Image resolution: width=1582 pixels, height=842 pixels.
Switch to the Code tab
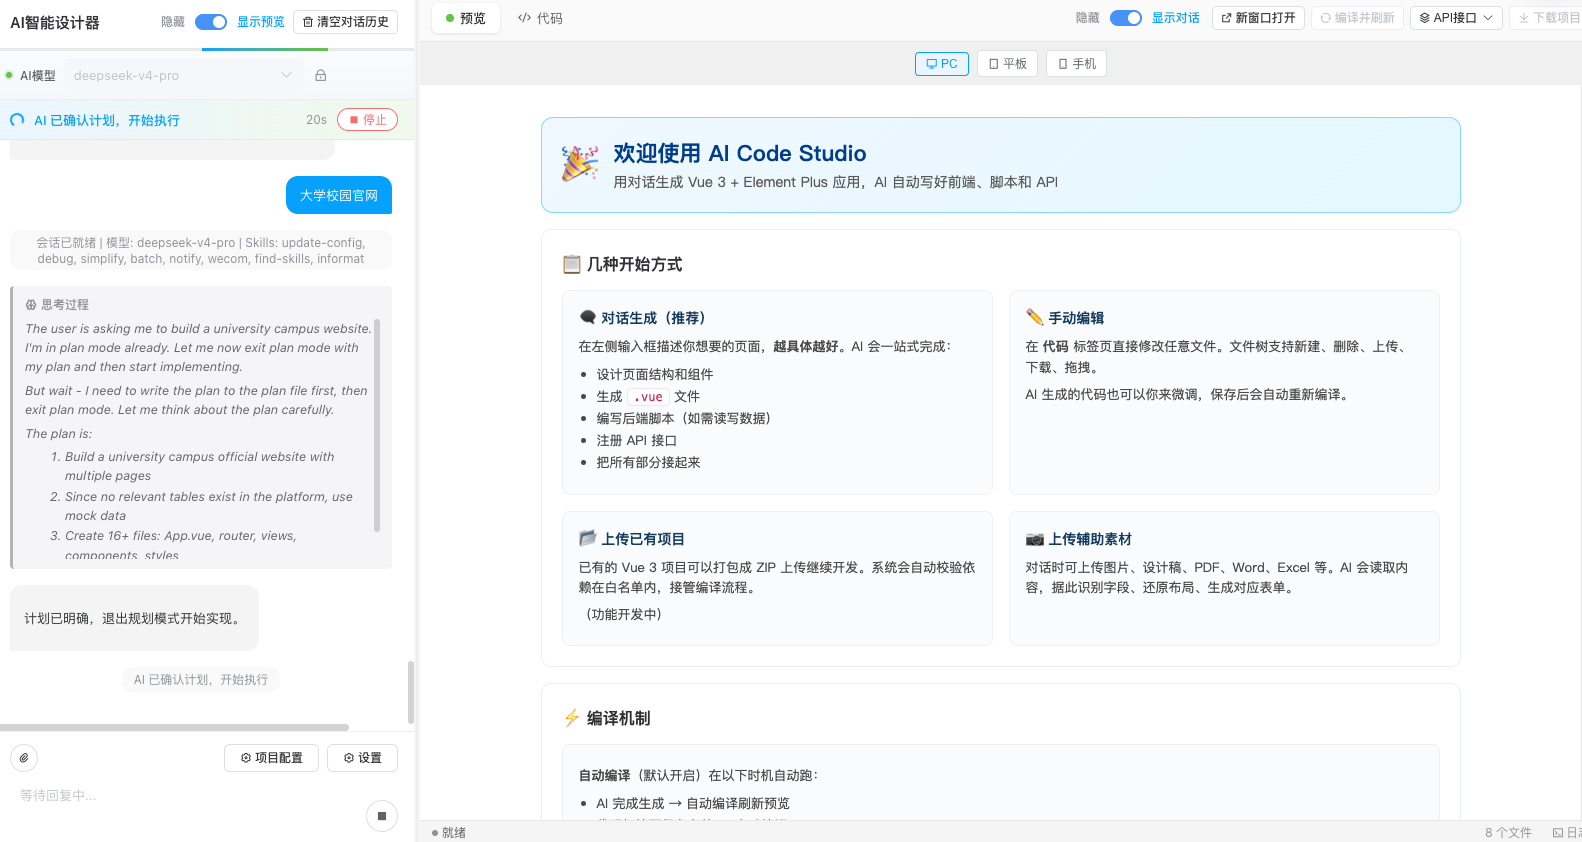tap(540, 19)
